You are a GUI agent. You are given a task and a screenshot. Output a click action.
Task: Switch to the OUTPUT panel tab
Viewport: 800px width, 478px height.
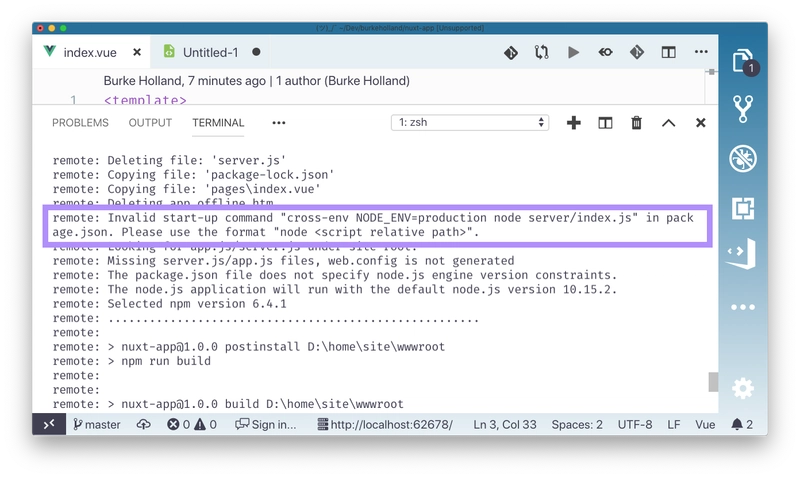150,123
